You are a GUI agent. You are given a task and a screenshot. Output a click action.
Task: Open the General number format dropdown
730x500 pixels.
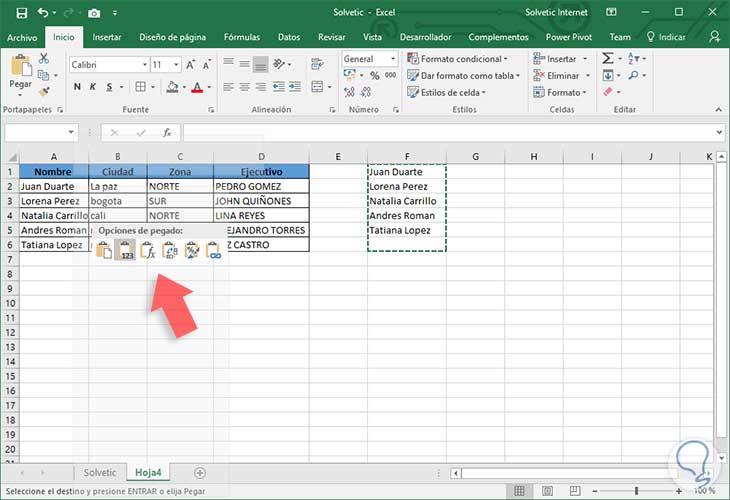coord(393,59)
